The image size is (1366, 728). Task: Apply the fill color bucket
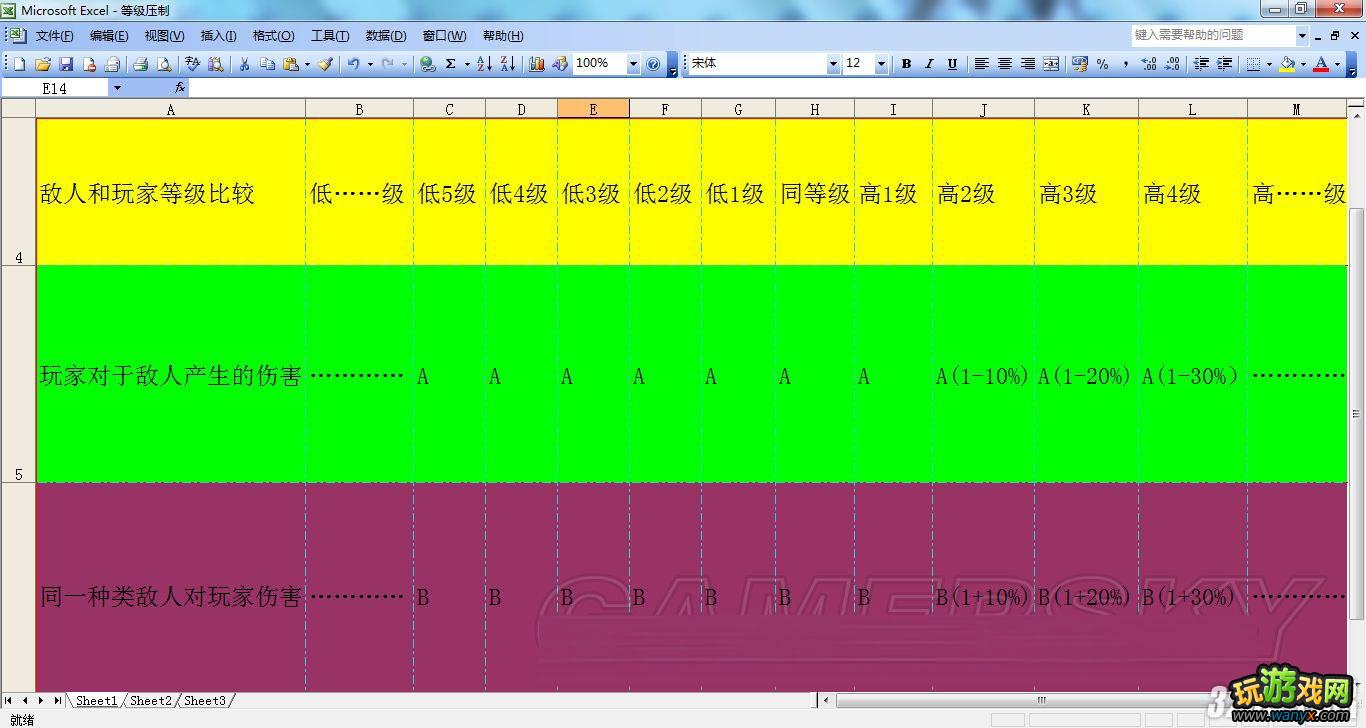tap(1287, 64)
